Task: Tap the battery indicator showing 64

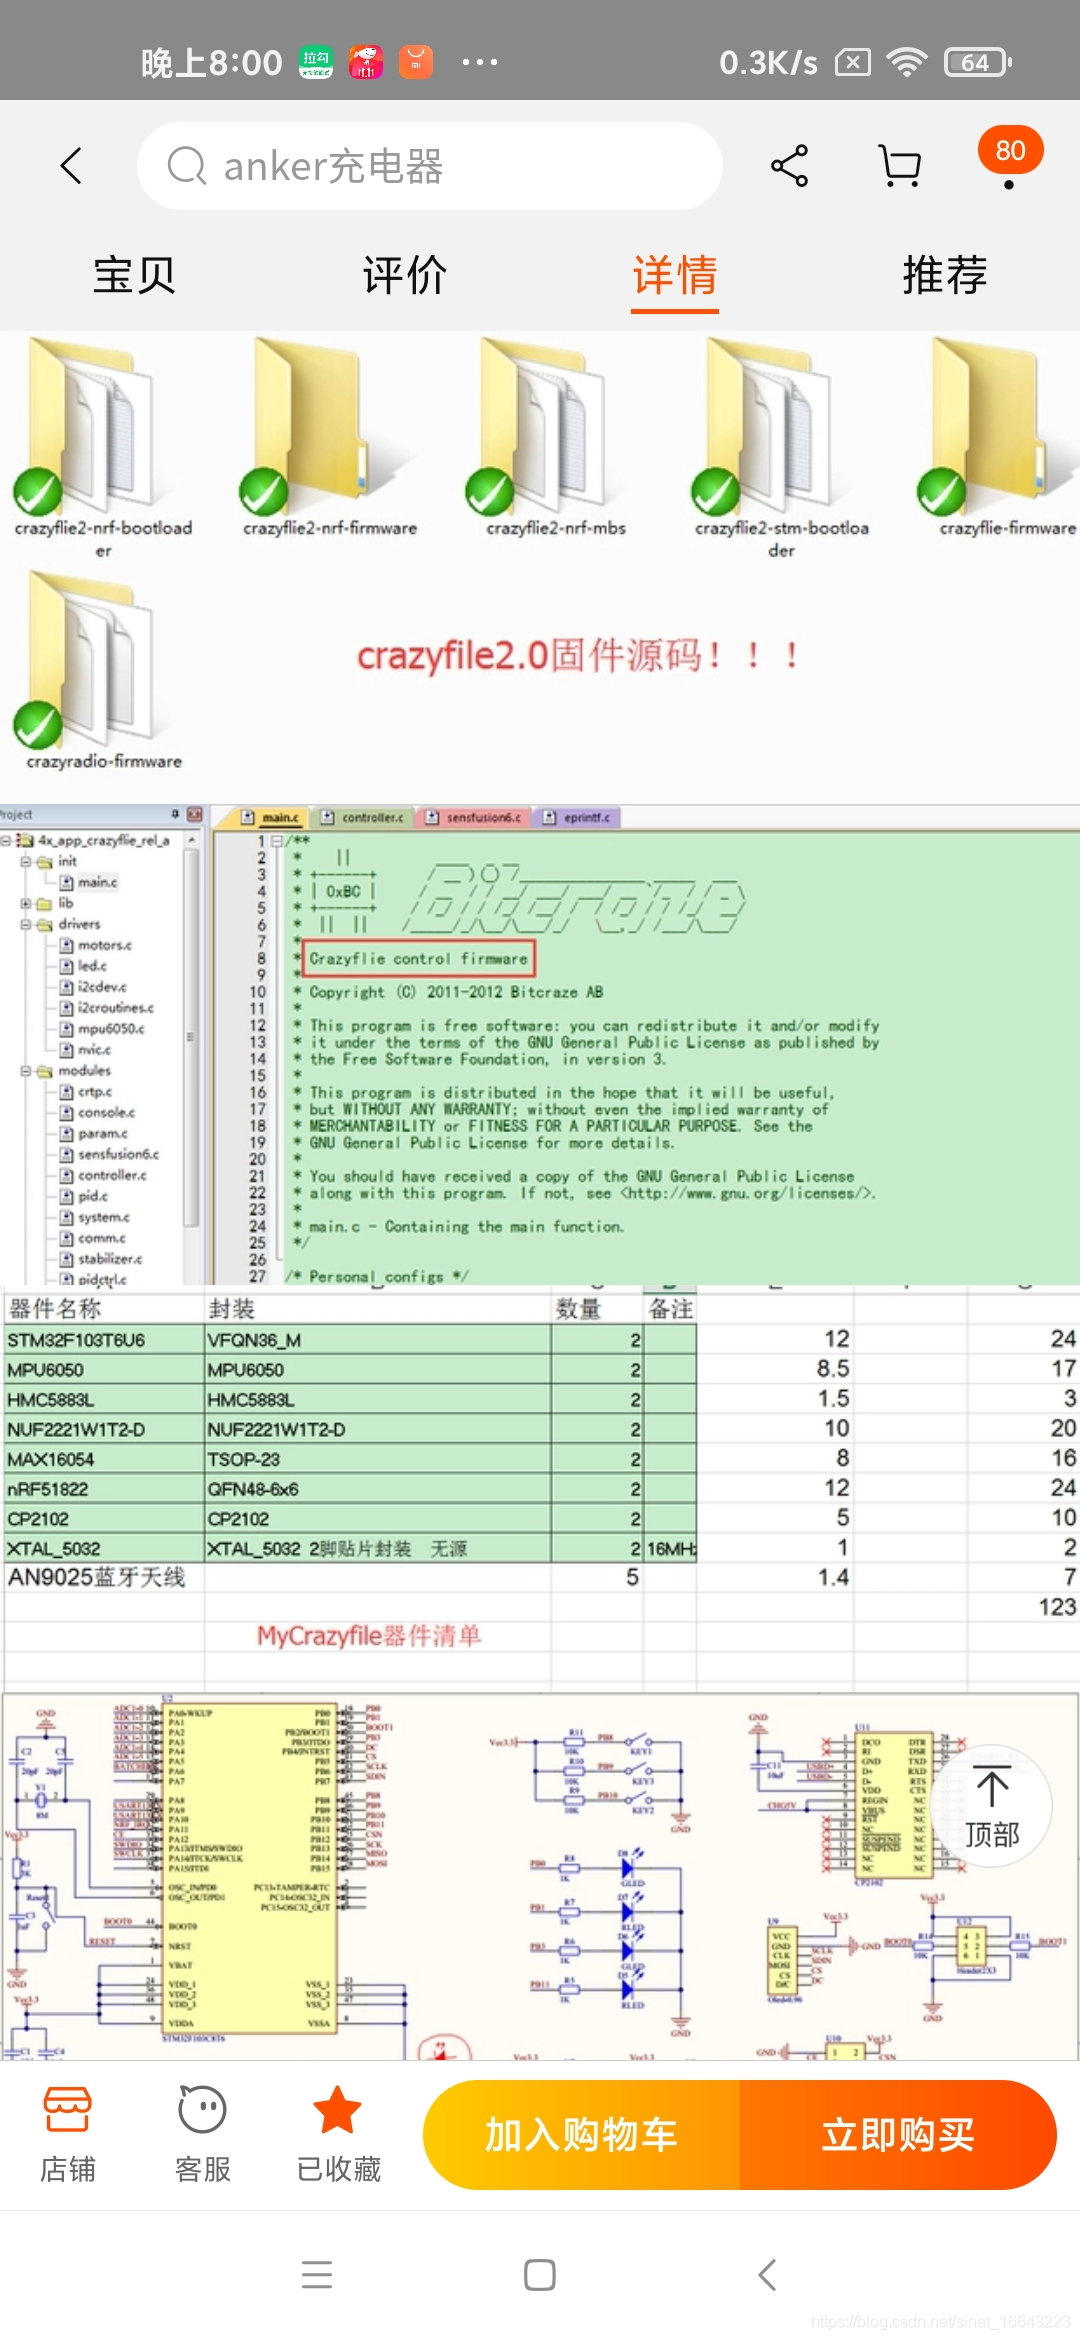Action: tap(978, 62)
